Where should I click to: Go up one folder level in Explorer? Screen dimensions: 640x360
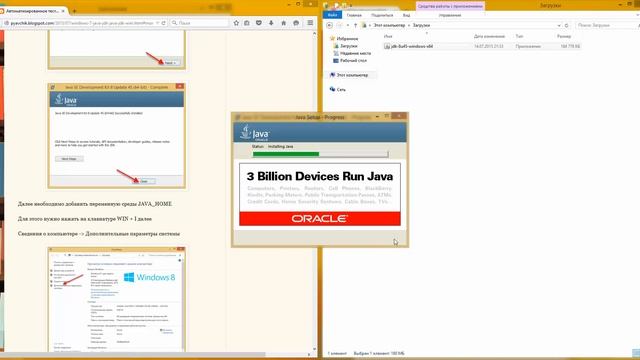(355, 25)
